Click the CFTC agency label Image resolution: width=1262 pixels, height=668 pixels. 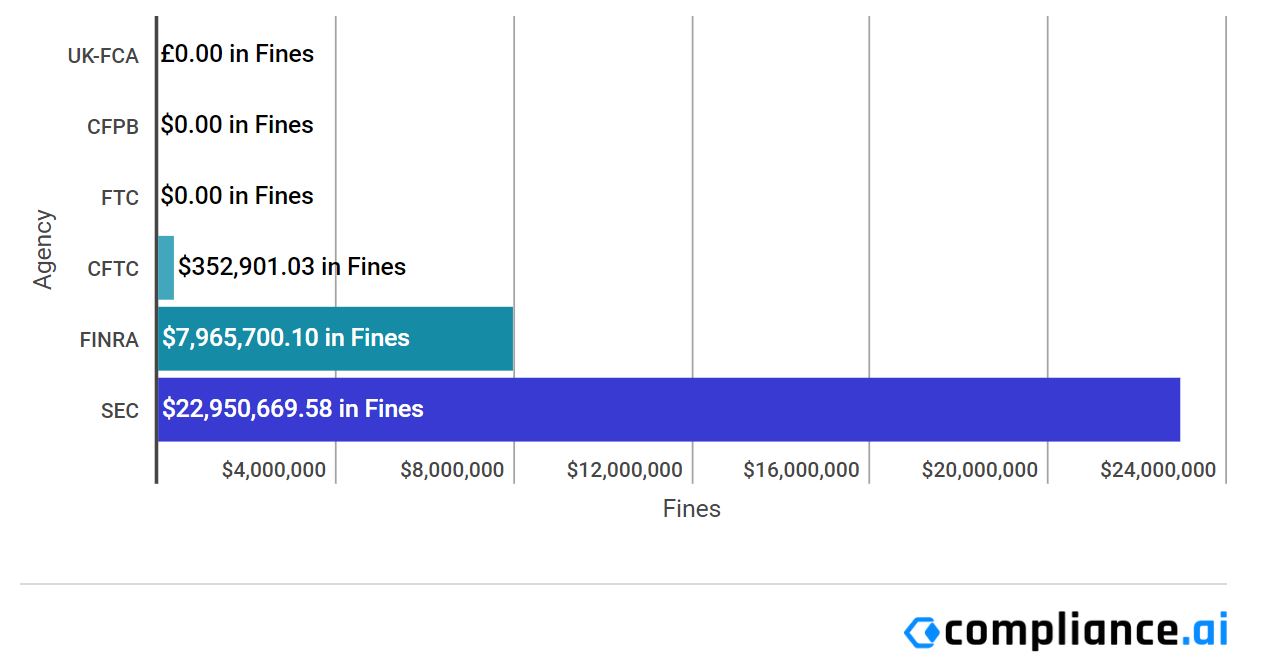113,269
